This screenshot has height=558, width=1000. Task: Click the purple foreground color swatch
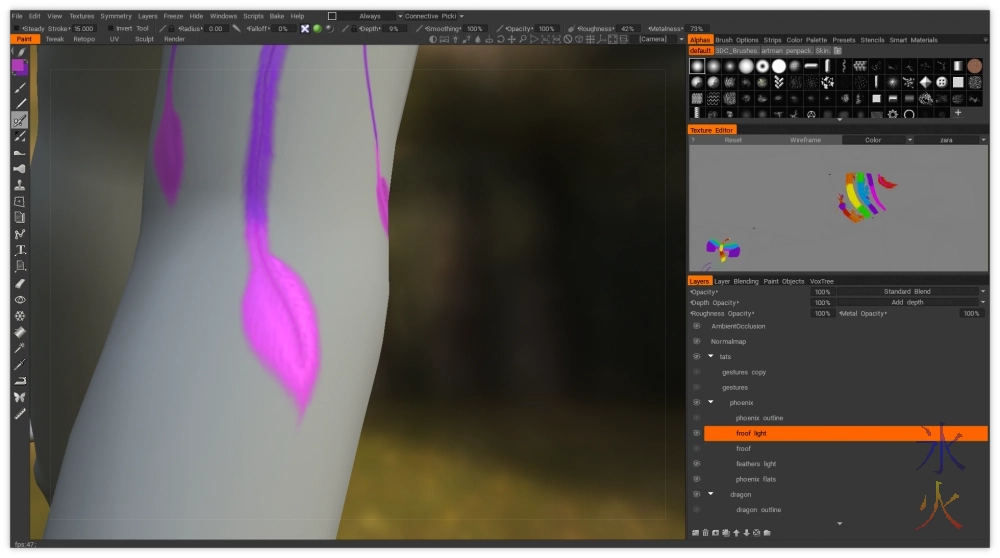pos(20,67)
